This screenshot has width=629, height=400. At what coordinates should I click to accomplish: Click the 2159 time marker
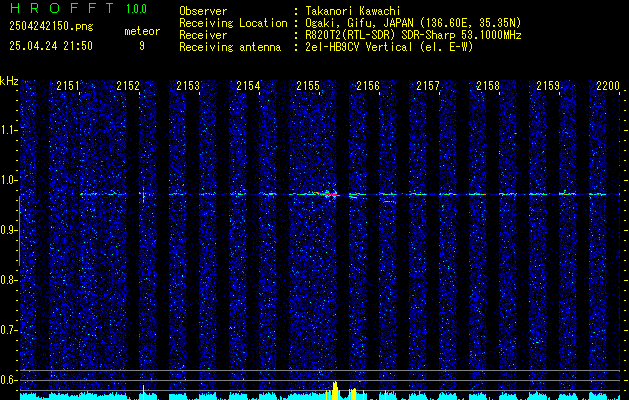click(548, 86)
